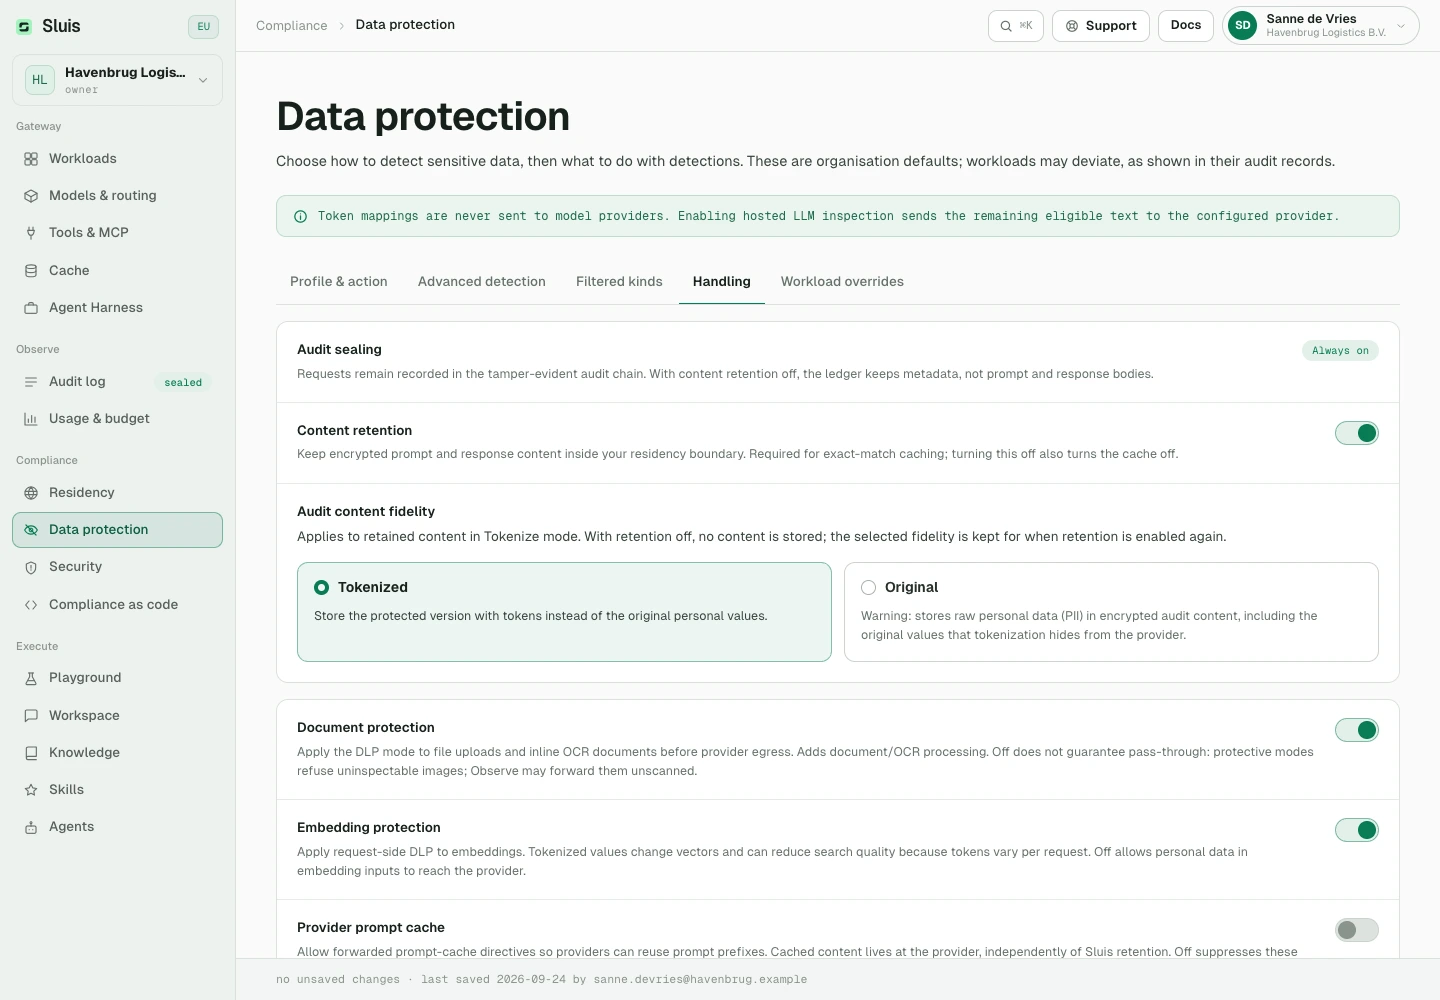Go to Compliance breadcrumb link
Image resolution: width=1440 pixels, height=1000 pixels.
291,26
